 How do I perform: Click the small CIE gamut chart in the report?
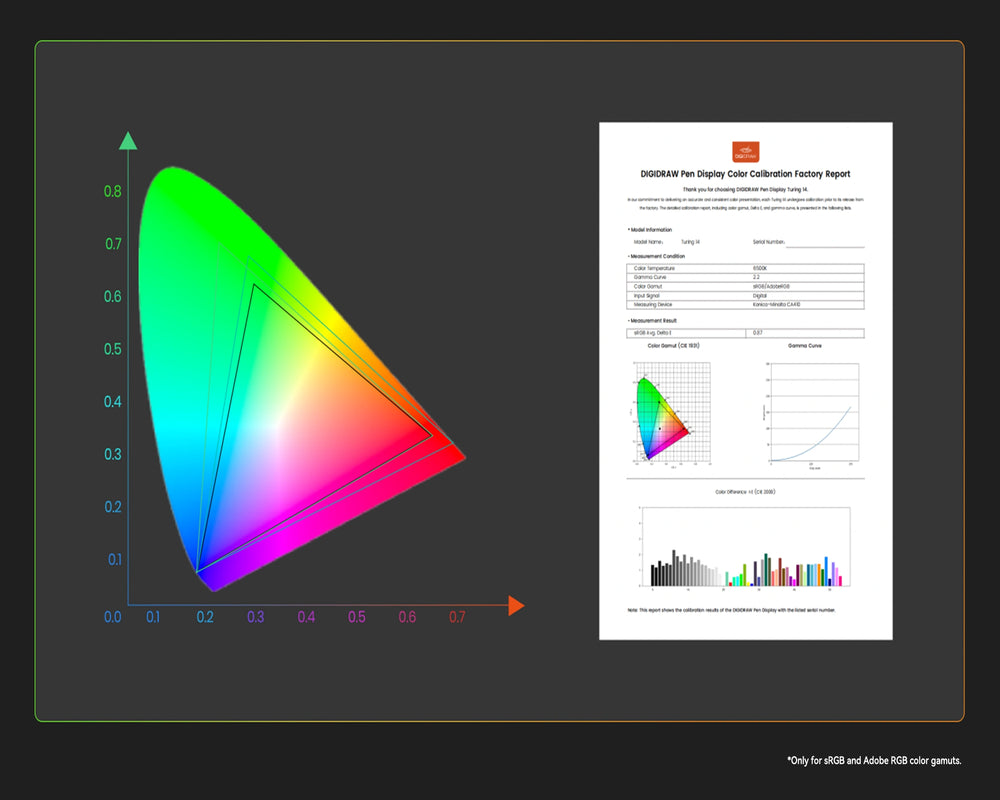coord(671,413)
